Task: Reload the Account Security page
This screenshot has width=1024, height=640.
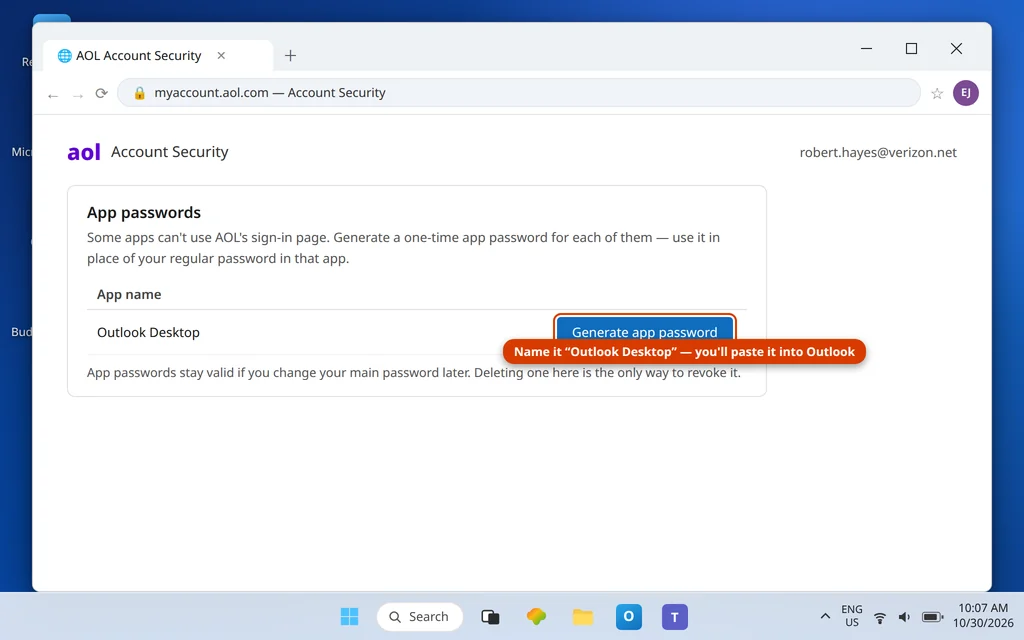Action: (101, 93)
